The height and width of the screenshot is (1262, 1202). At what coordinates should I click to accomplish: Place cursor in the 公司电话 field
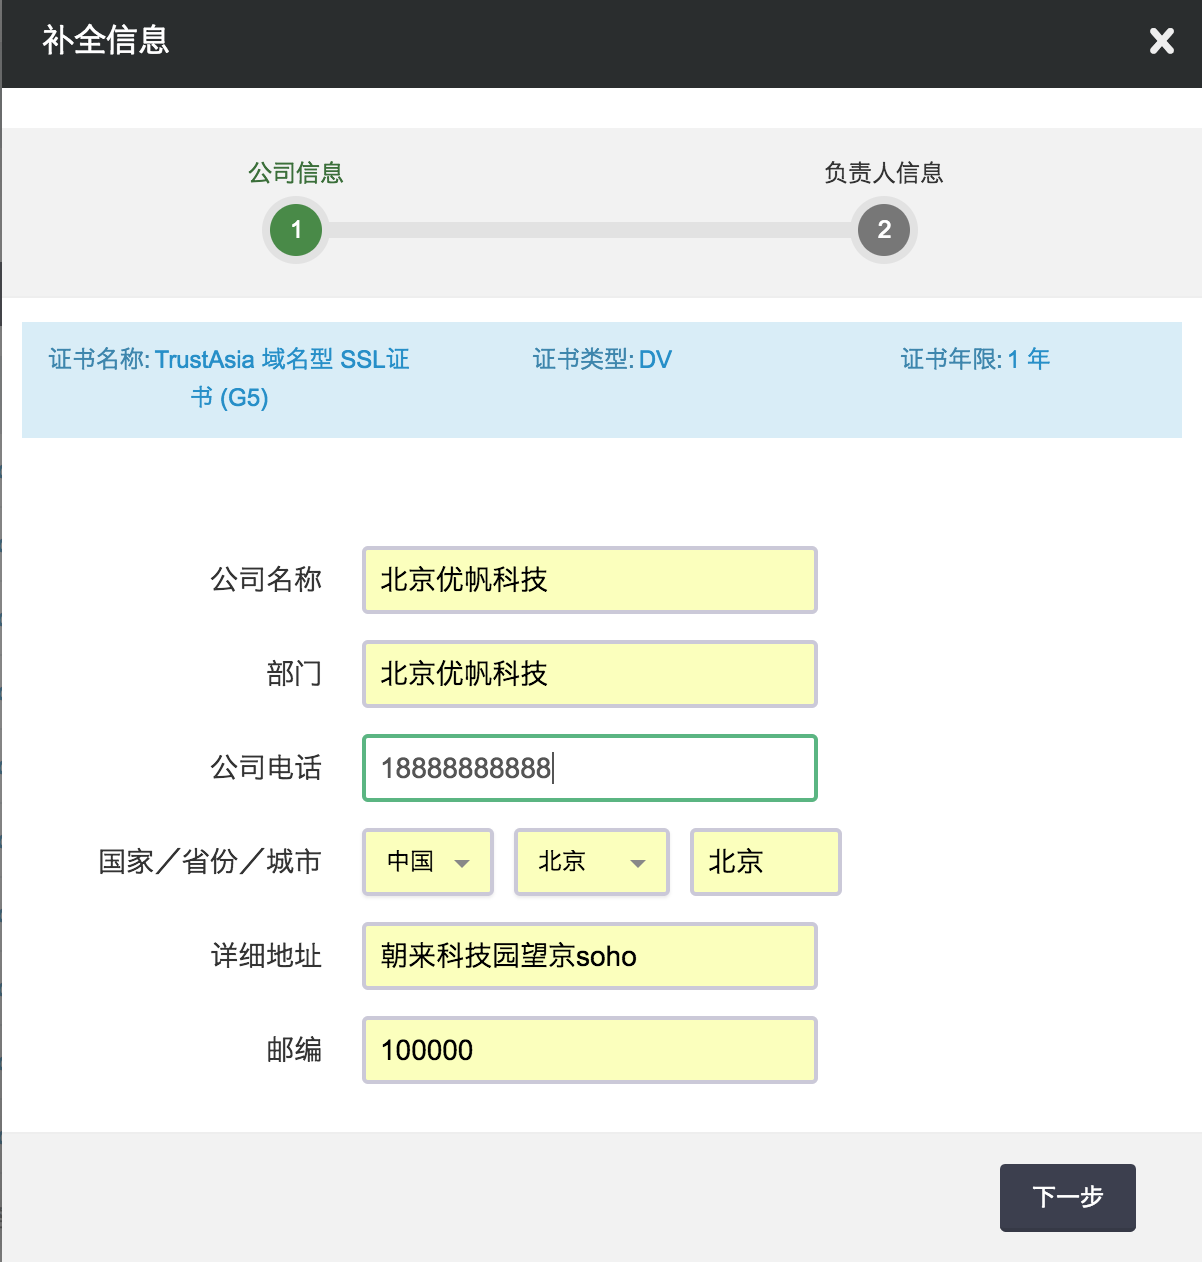click(x=589, y=768)
